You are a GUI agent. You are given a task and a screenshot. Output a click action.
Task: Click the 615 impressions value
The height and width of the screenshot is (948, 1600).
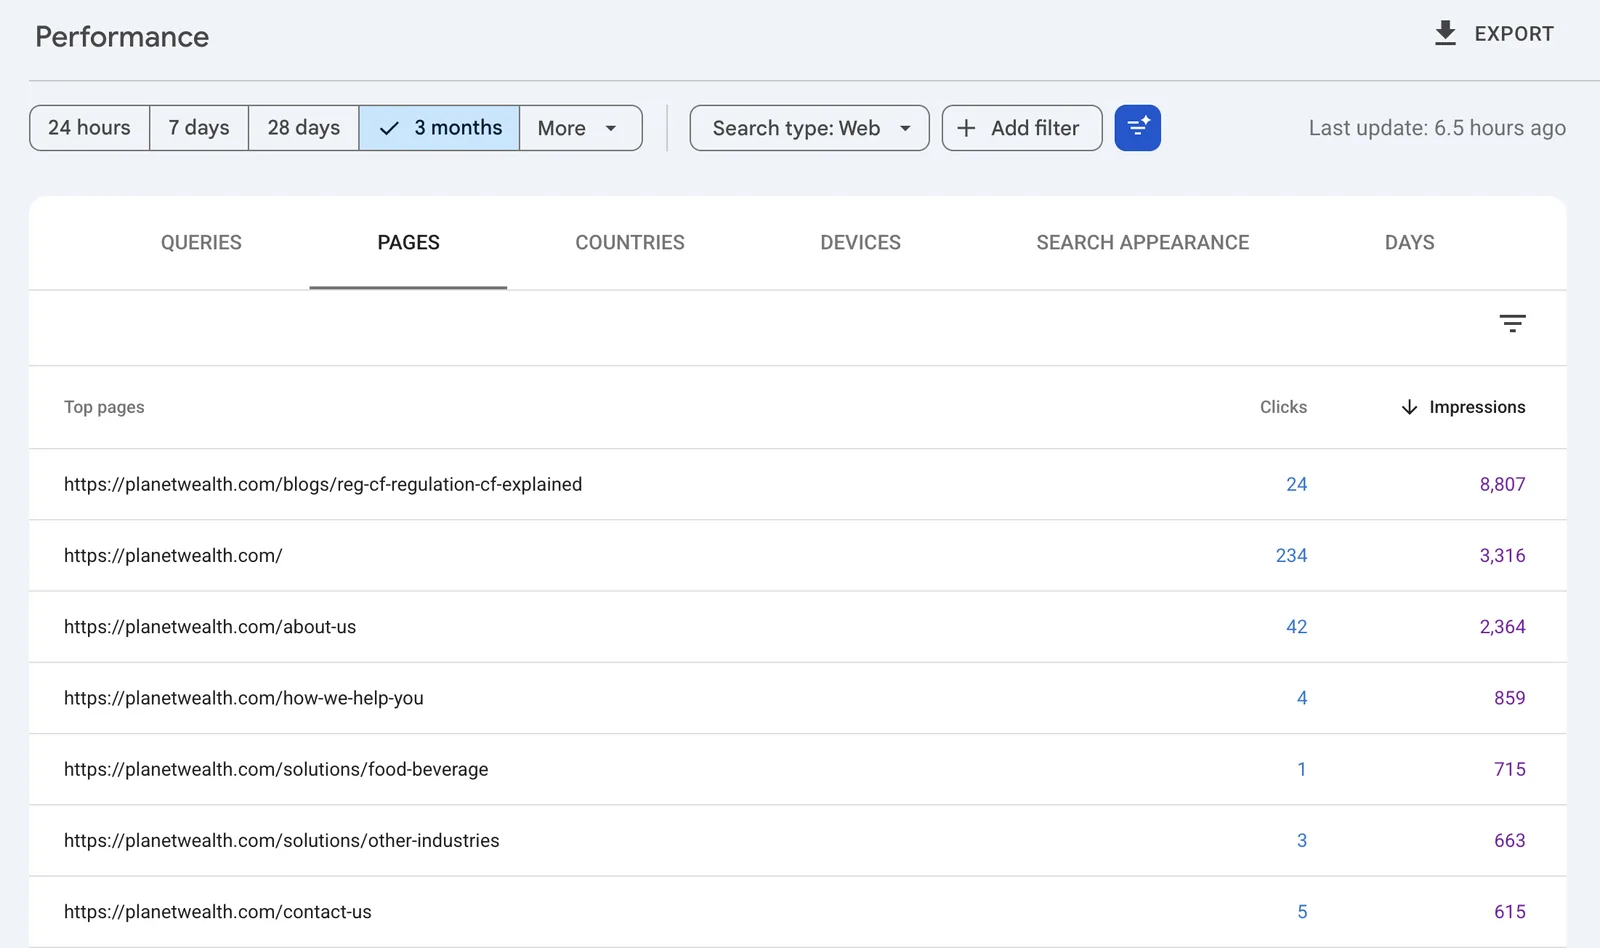click(1510, 912)
